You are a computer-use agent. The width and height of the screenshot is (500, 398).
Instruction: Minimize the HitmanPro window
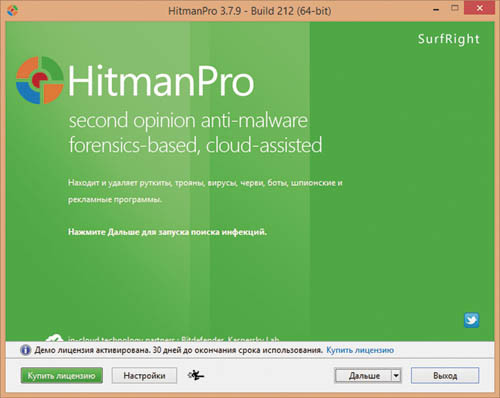436,10
